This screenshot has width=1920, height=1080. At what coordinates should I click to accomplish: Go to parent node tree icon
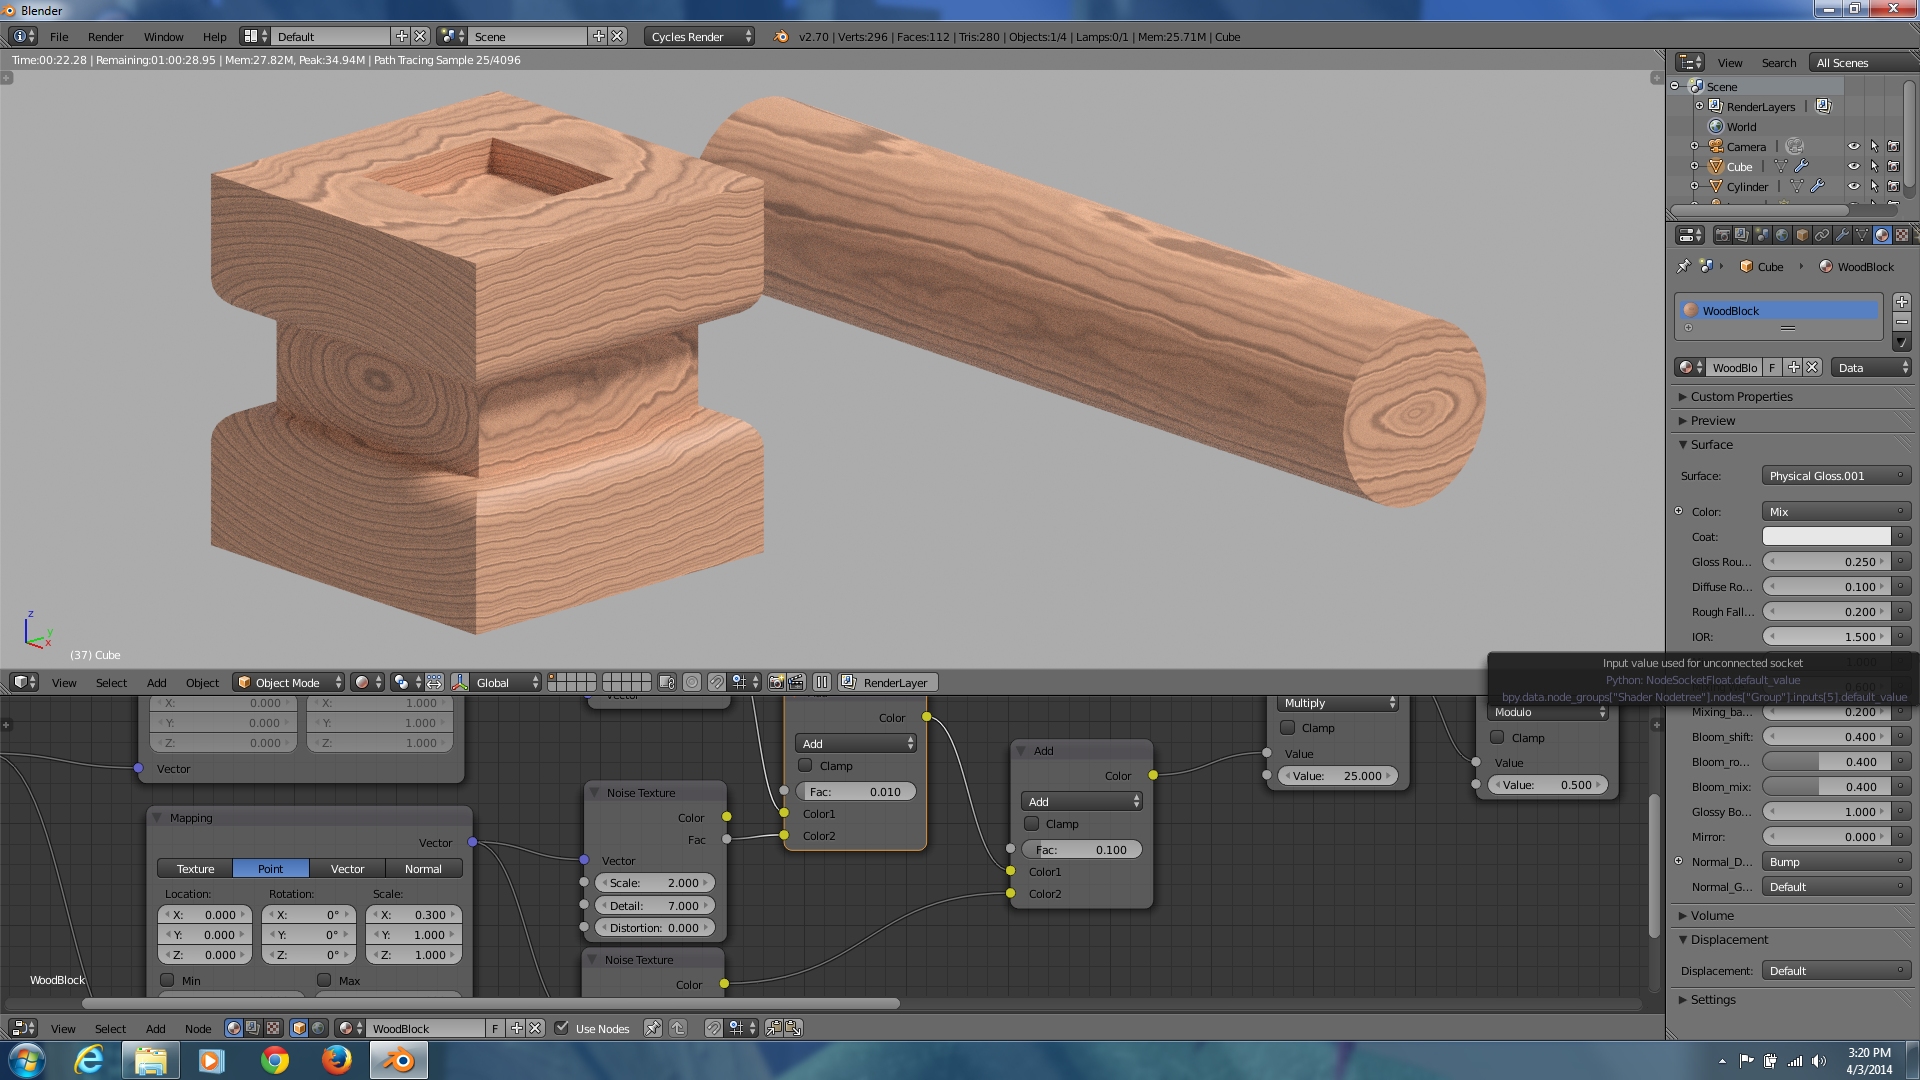(x=678, y=1028)
